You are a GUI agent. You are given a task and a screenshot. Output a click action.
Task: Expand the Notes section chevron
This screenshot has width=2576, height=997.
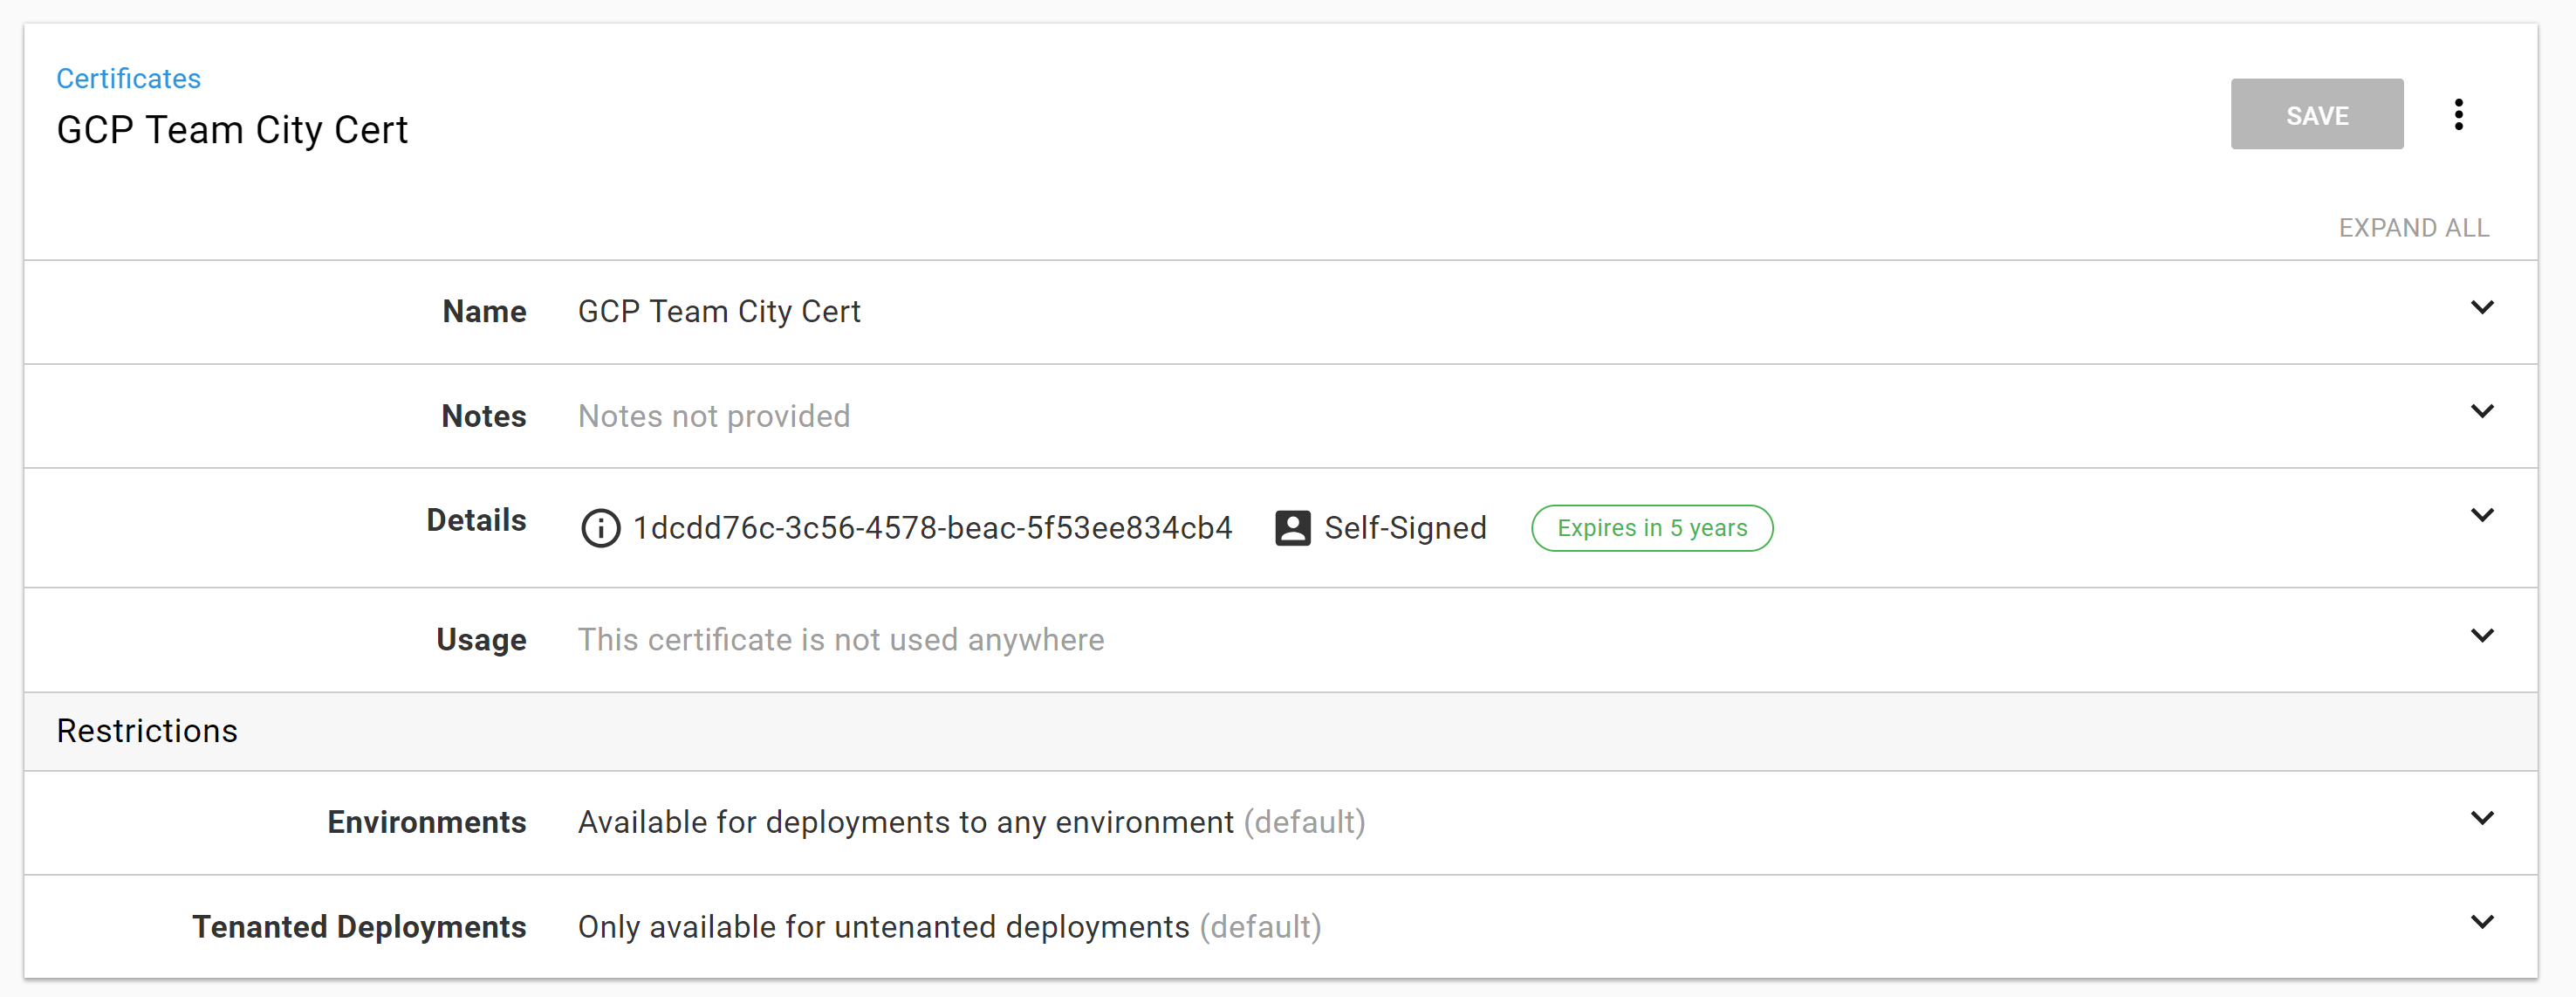pyautogui.click(x=2481, y=411)
